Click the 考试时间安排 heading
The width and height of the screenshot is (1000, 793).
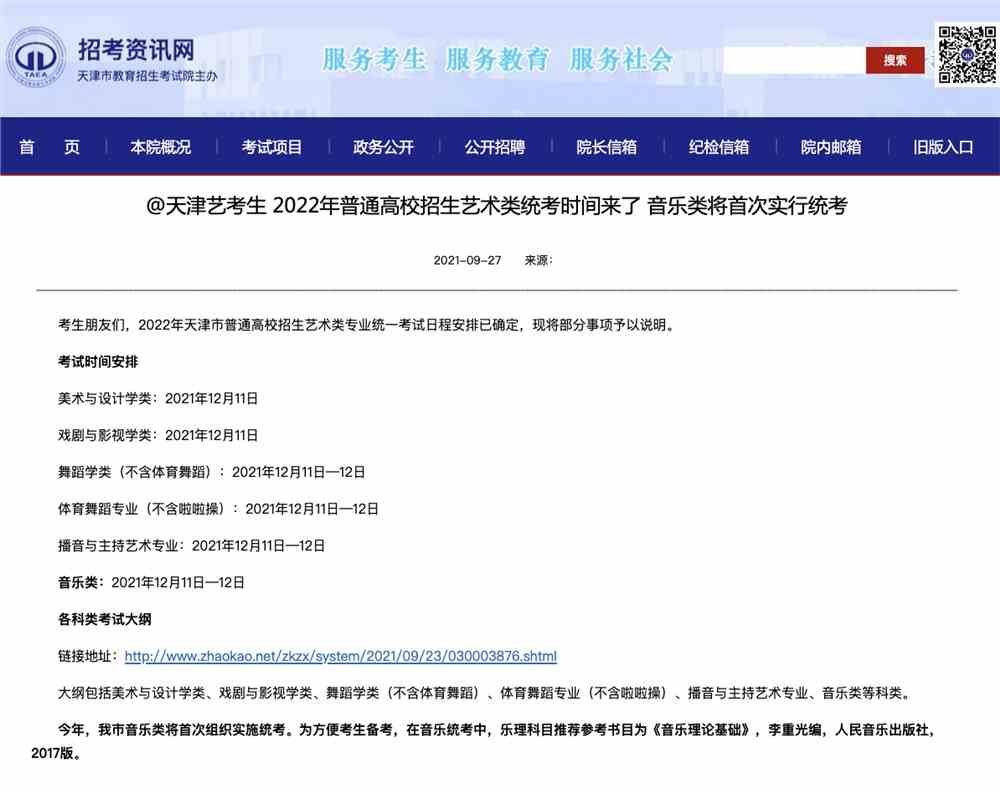coord(98,362)
